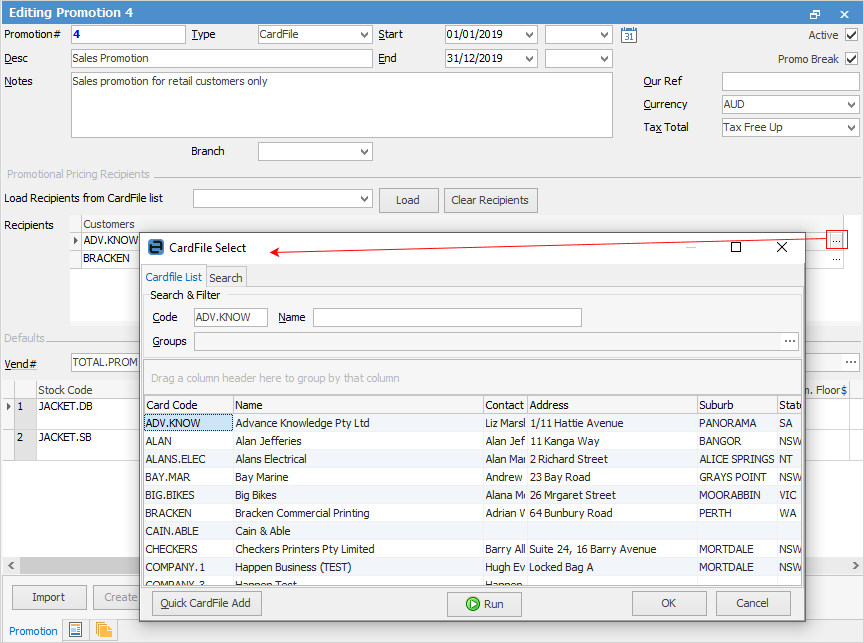The image size is (864, 643).
Task: Restore down the Editing Promotion window
Action: coord(816,14)
